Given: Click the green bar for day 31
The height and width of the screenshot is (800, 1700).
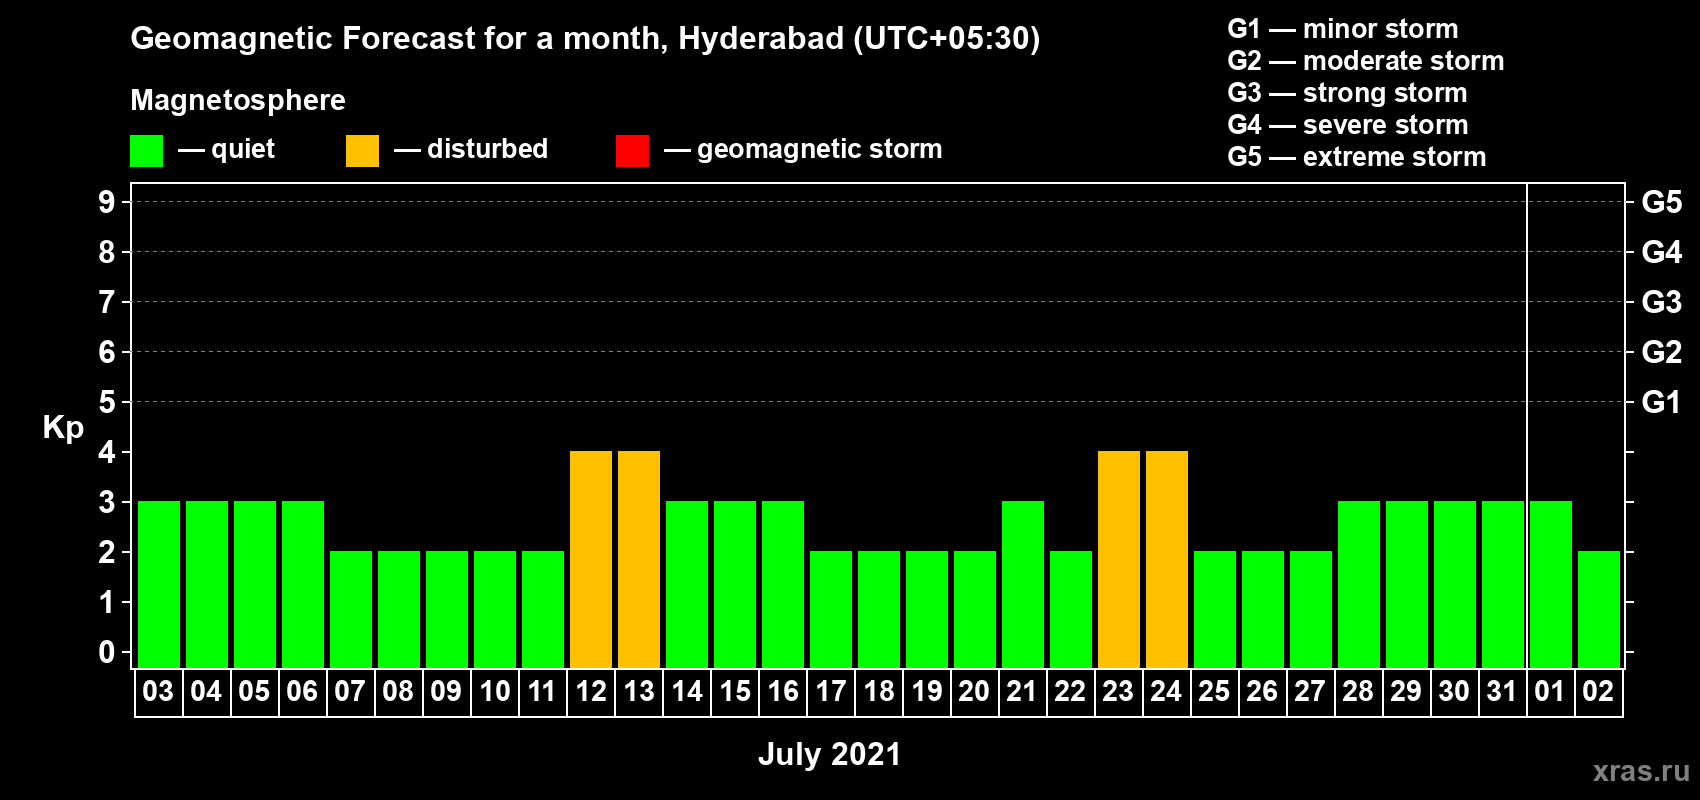Looking at the screenshot, I should (x=1503, y=584).
